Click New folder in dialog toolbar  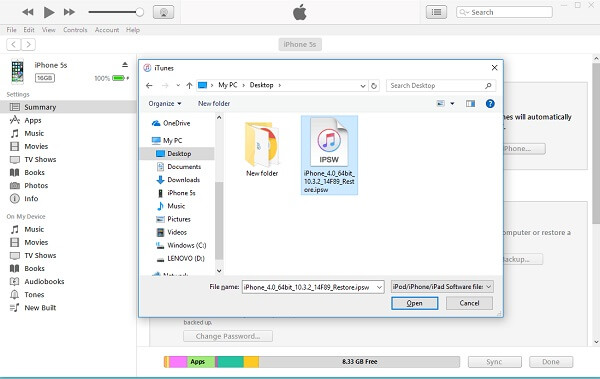(214, 103)
